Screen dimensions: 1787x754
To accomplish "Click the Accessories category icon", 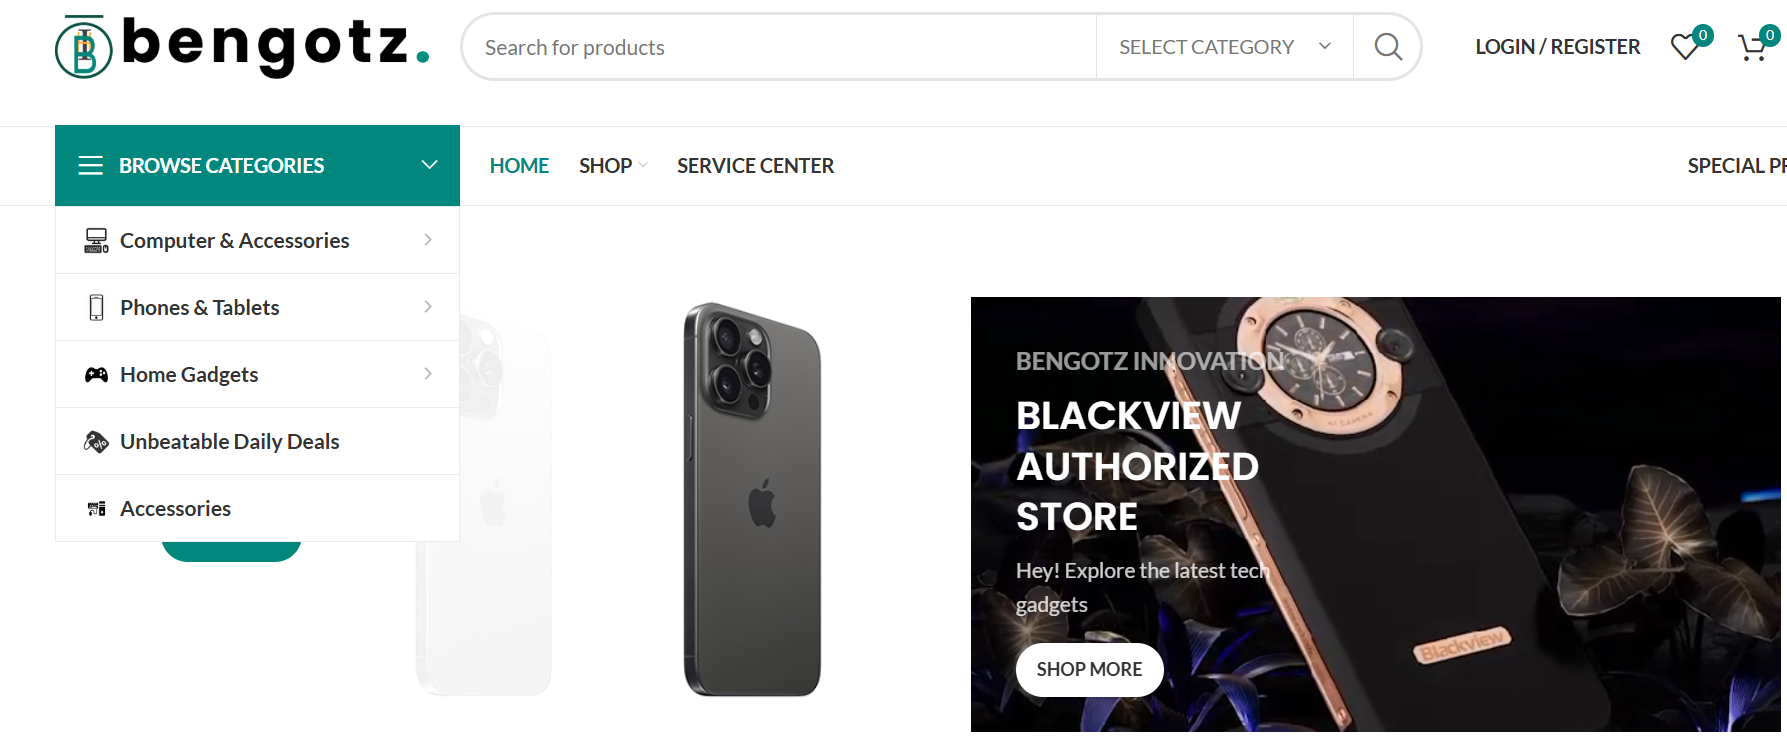I will point(96,509).
